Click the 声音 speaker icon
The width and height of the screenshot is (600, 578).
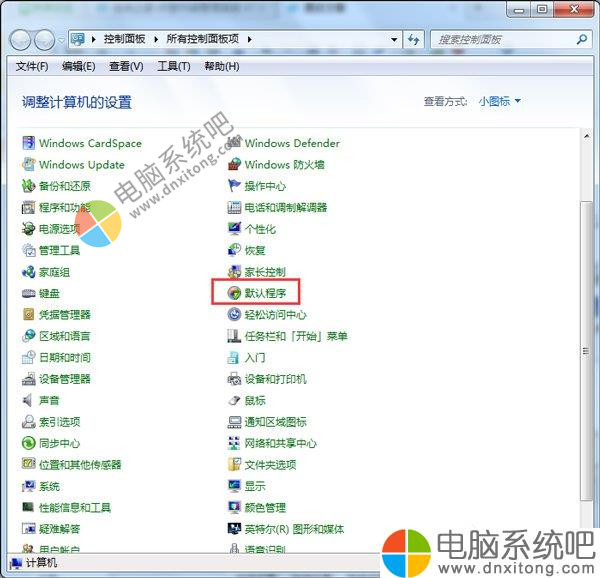(30, 400)
